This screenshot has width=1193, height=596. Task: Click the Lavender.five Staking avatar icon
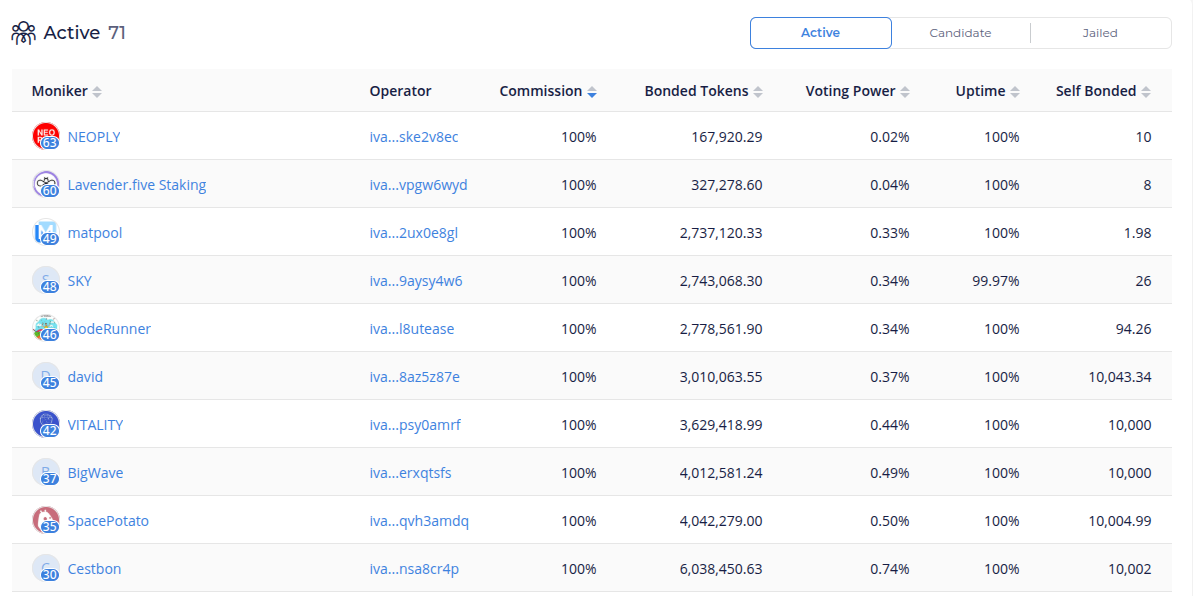click(46, 185)
